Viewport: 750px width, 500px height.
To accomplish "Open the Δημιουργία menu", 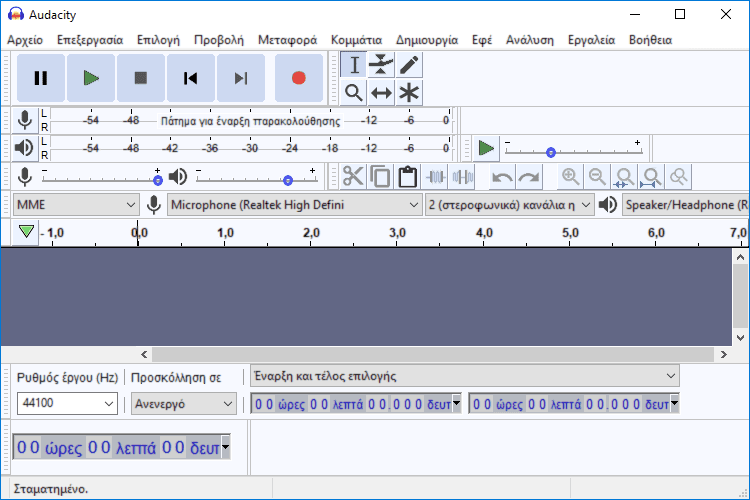I will point(427,40).
